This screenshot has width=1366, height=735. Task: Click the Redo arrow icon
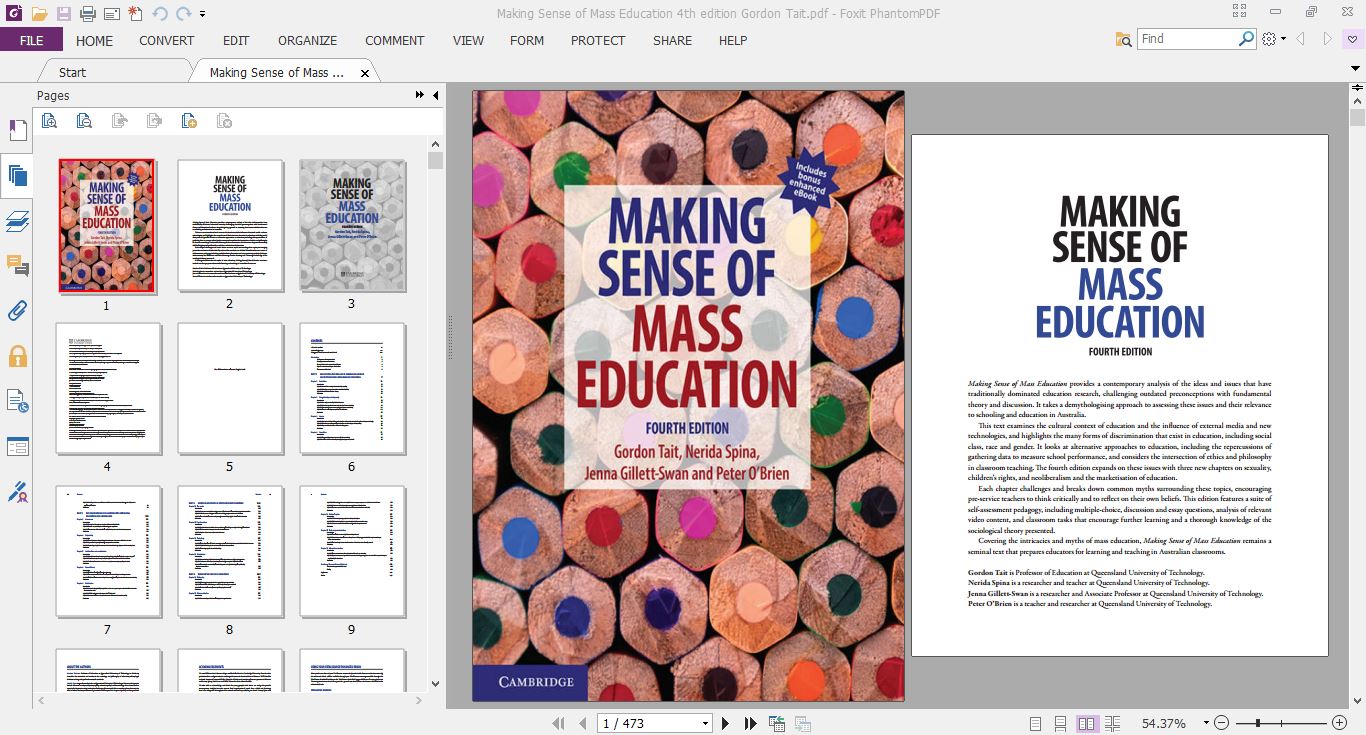(x=183, y=14)
